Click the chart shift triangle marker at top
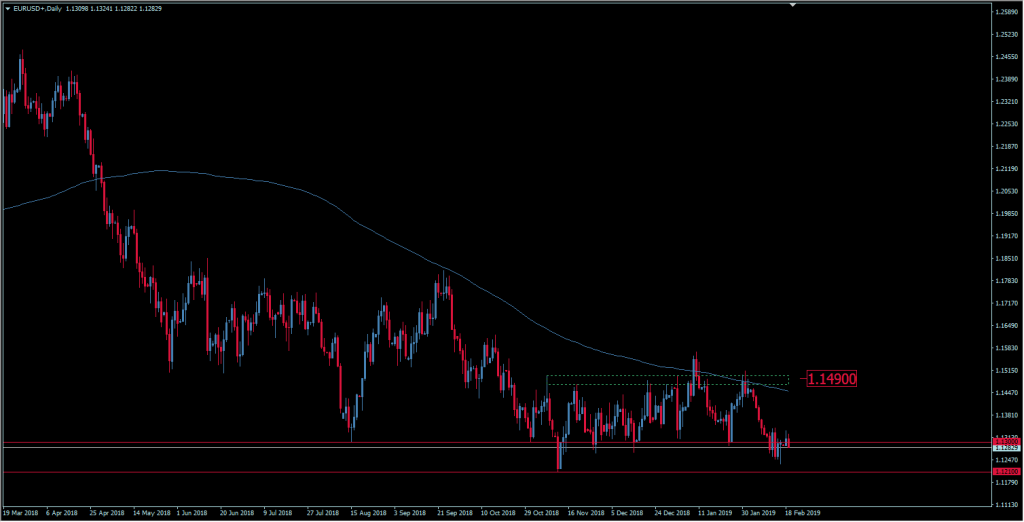 (x=792, y=5)
